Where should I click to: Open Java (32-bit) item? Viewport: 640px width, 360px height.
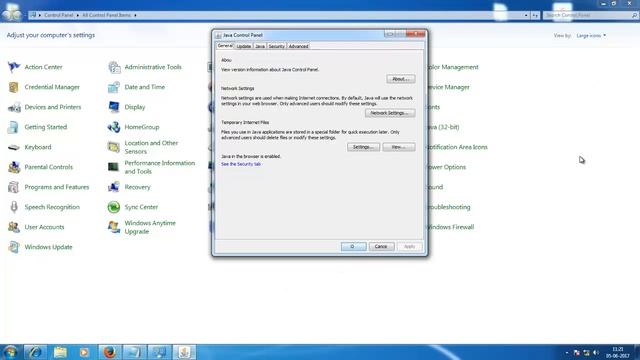[443, 127]
